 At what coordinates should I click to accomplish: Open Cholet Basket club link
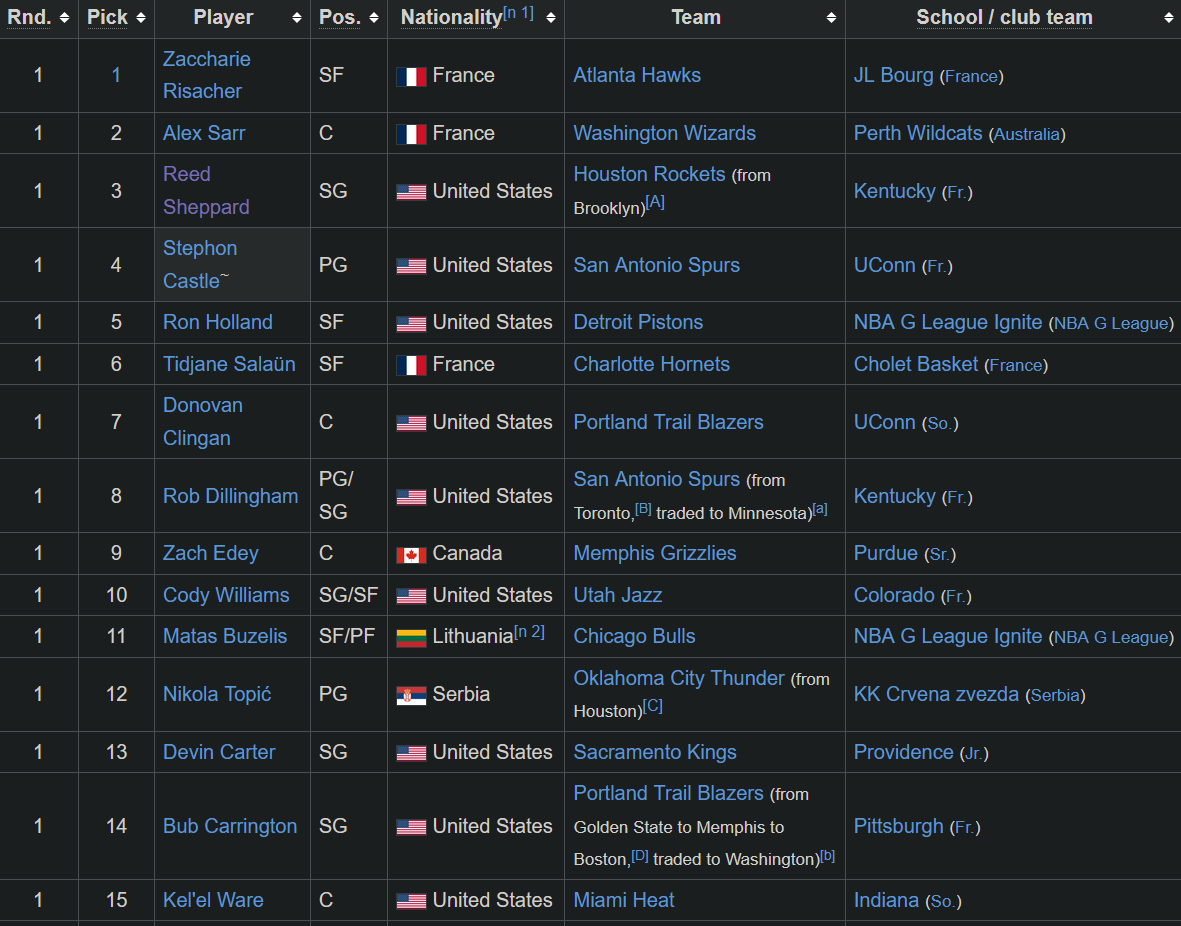[x=916, y=364]
